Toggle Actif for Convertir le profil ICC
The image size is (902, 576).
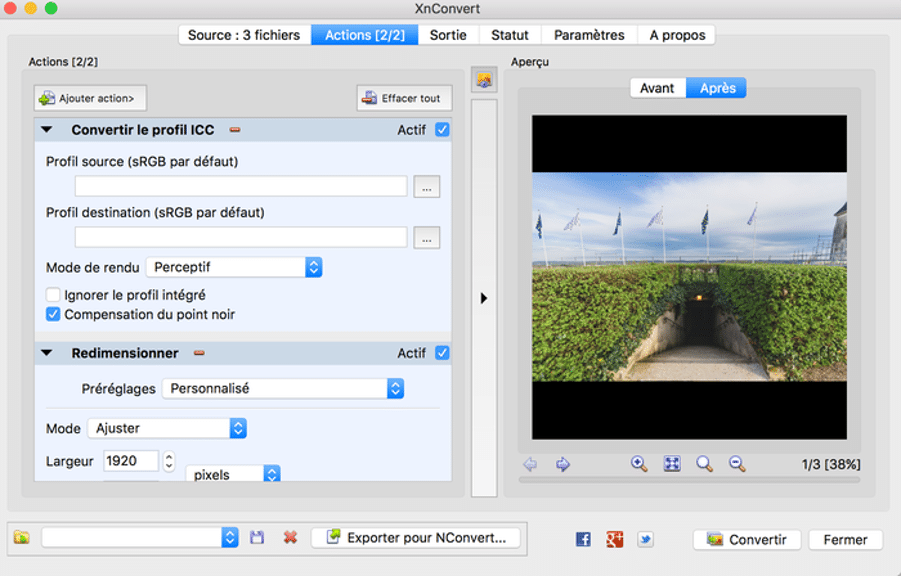(442, 130)
